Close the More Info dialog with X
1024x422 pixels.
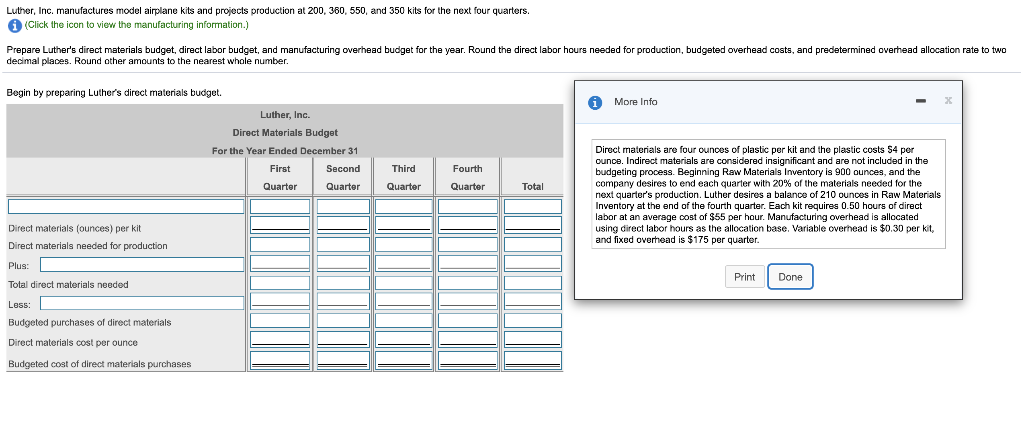click(948, 101)
